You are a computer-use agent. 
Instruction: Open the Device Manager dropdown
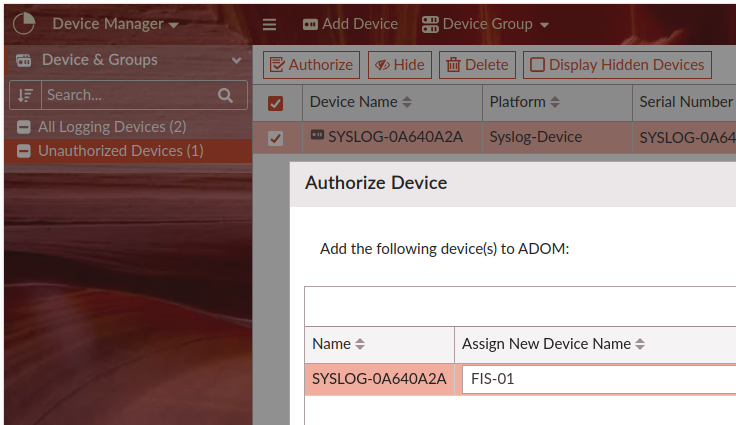(x=115, y=23)
